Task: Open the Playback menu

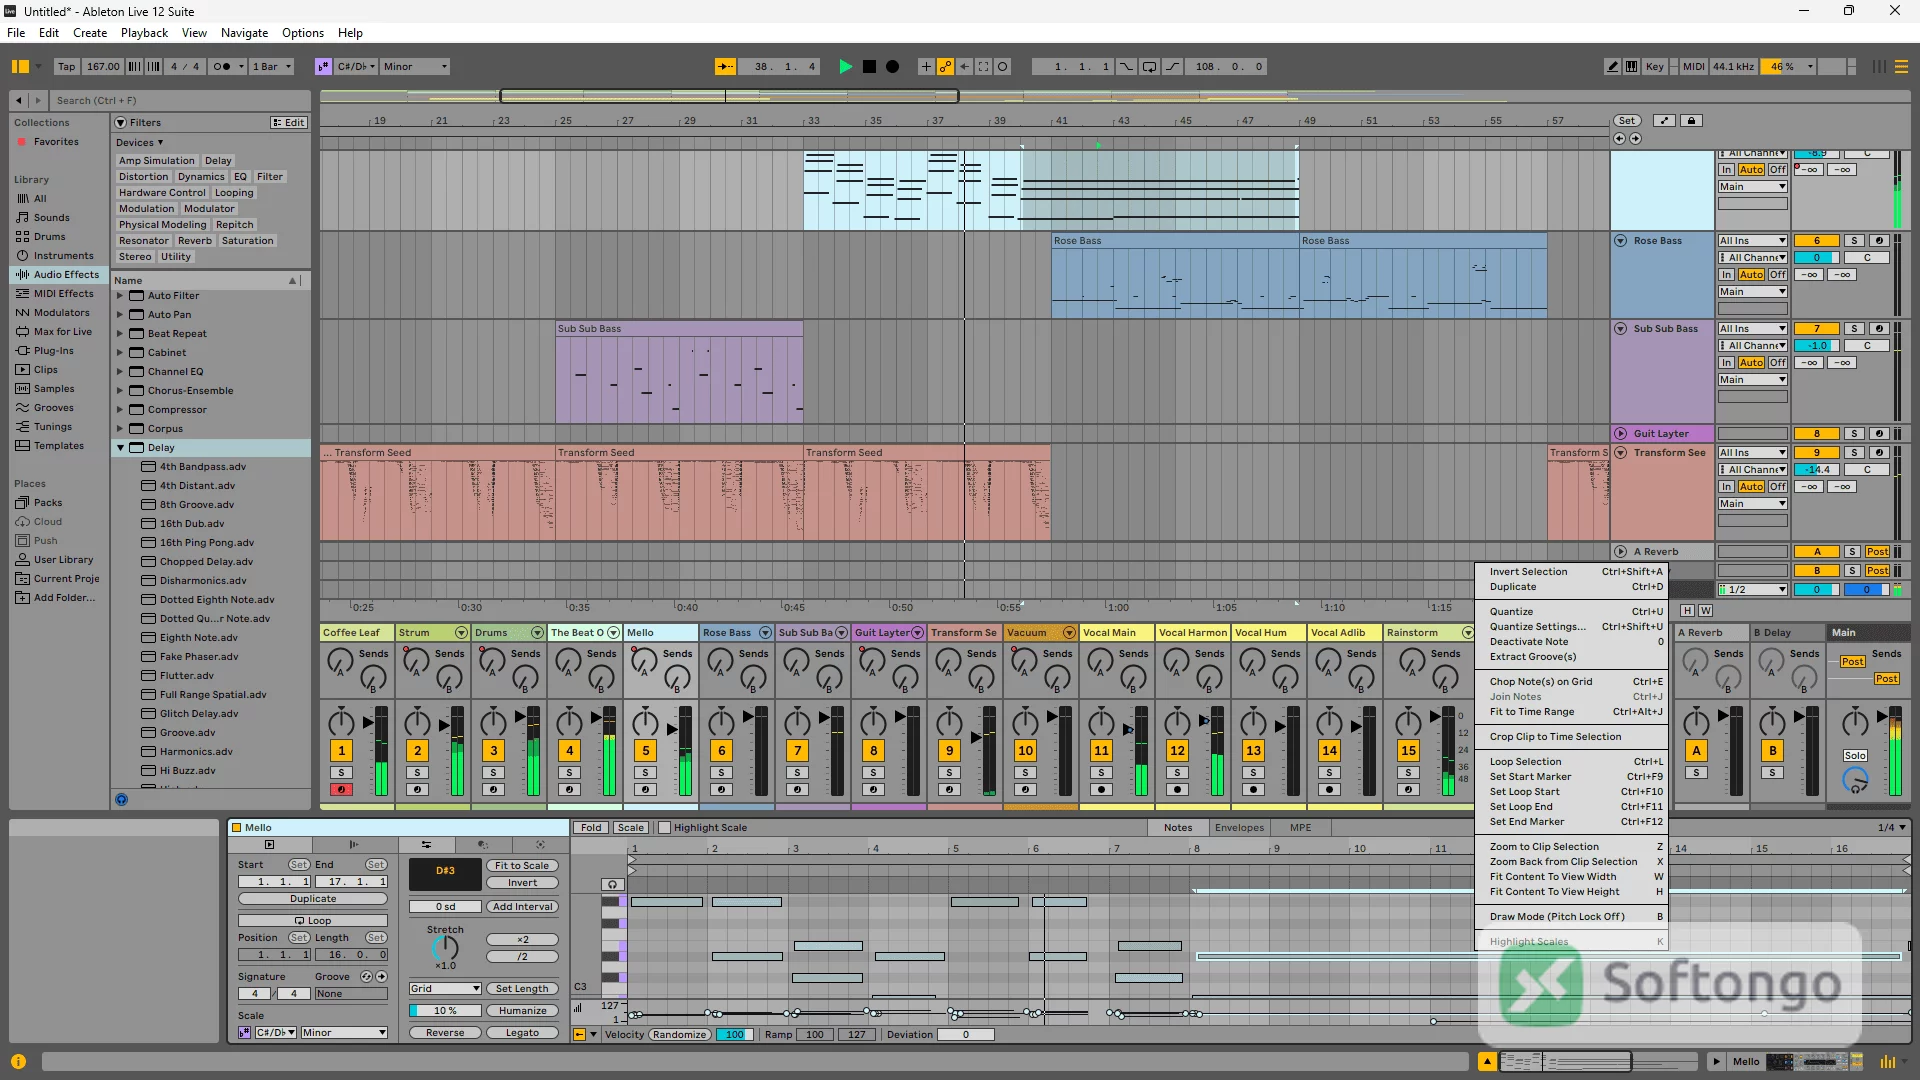Action: (144, 32)
